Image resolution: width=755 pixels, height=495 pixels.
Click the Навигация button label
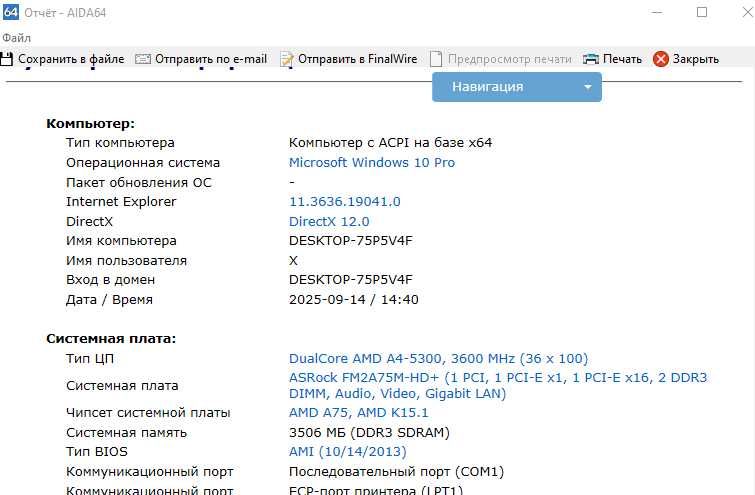click(487, 87)
